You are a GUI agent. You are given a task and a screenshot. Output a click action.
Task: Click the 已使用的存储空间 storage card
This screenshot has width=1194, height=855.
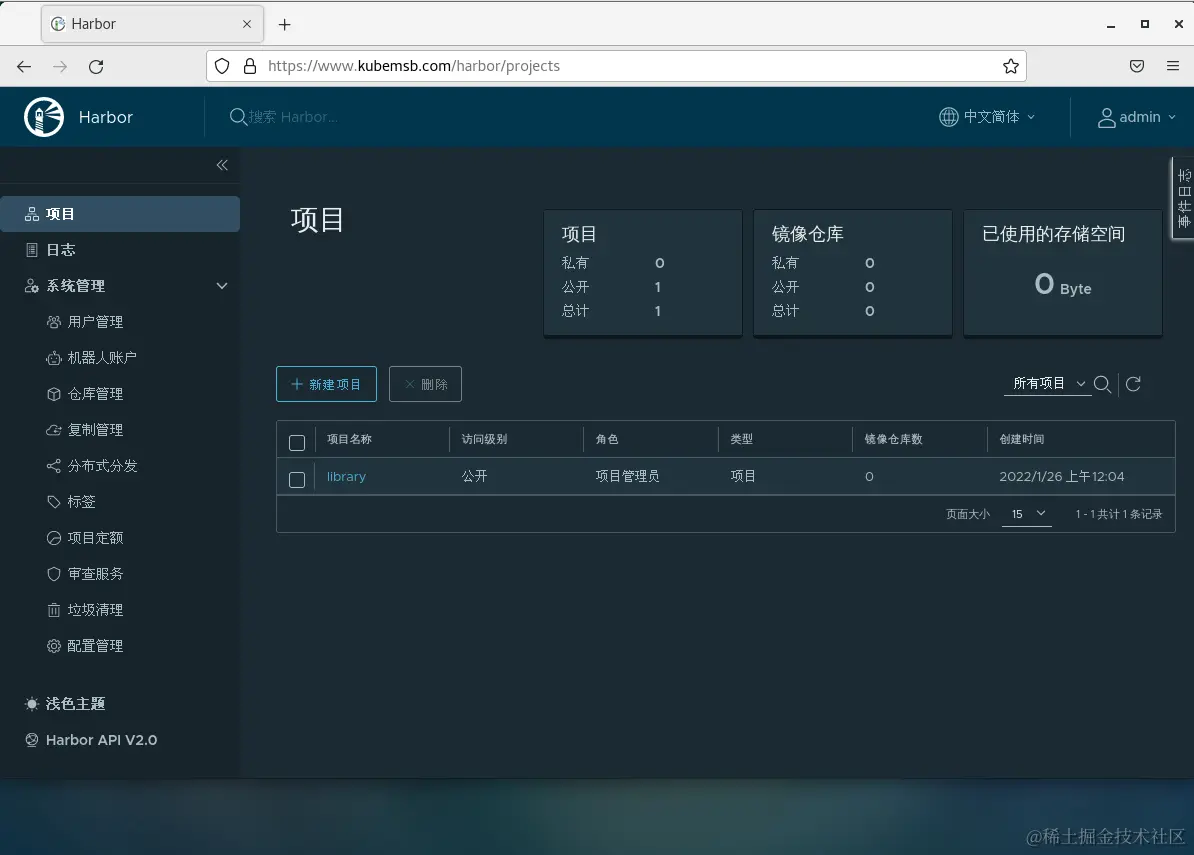tap(1063, 273)
